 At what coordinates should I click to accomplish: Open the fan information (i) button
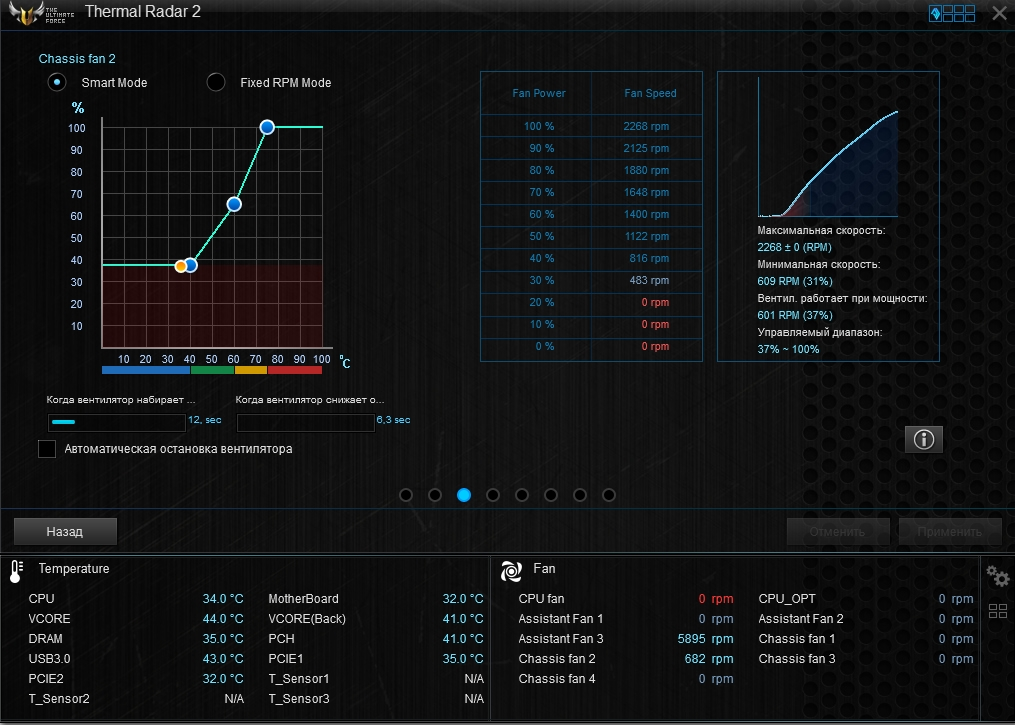tap(924, 440)
